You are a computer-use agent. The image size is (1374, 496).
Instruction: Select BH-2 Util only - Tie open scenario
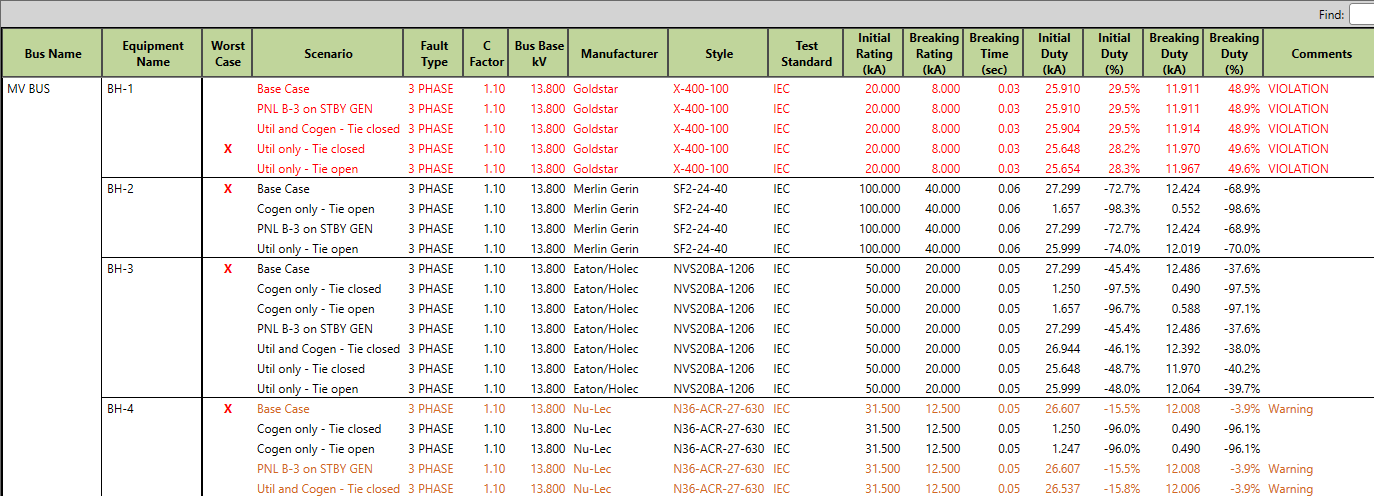point(307,249)
